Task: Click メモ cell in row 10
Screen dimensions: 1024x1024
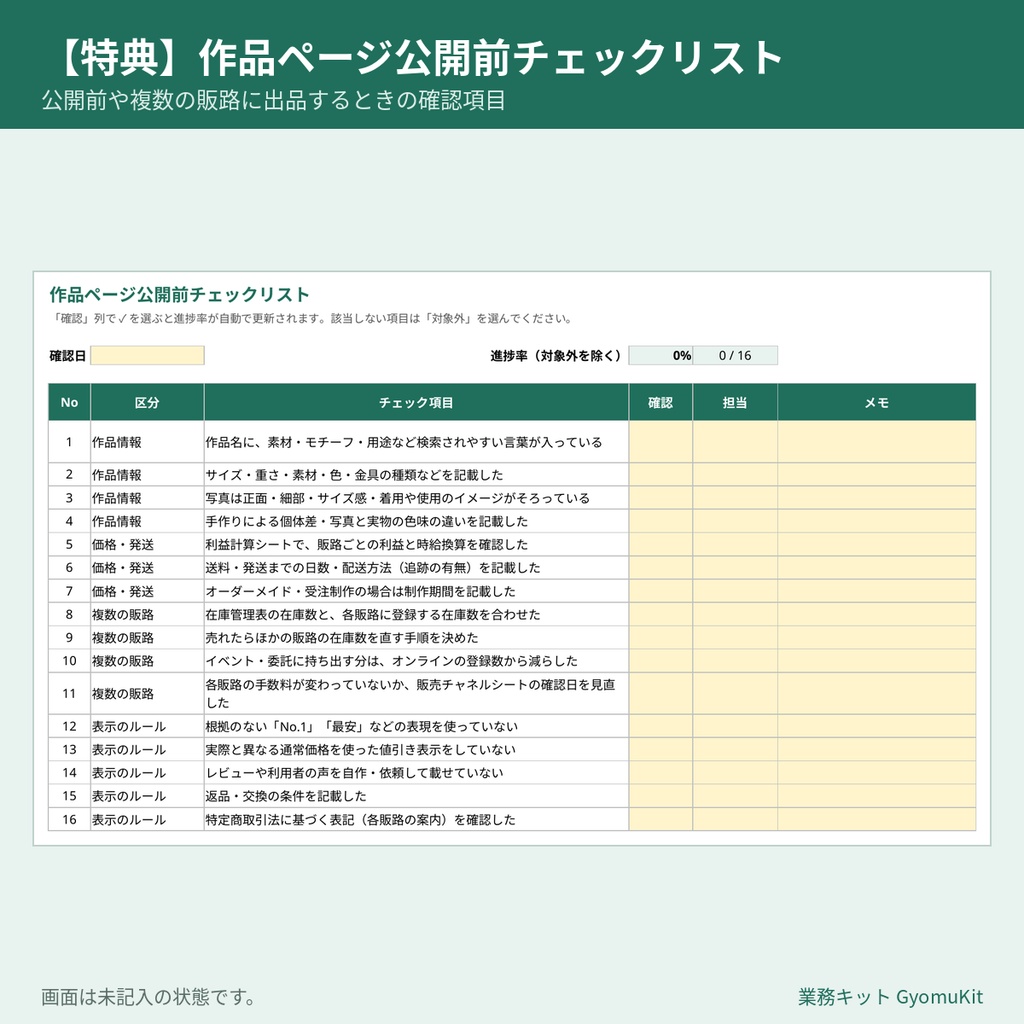Action: click(876, 661)
